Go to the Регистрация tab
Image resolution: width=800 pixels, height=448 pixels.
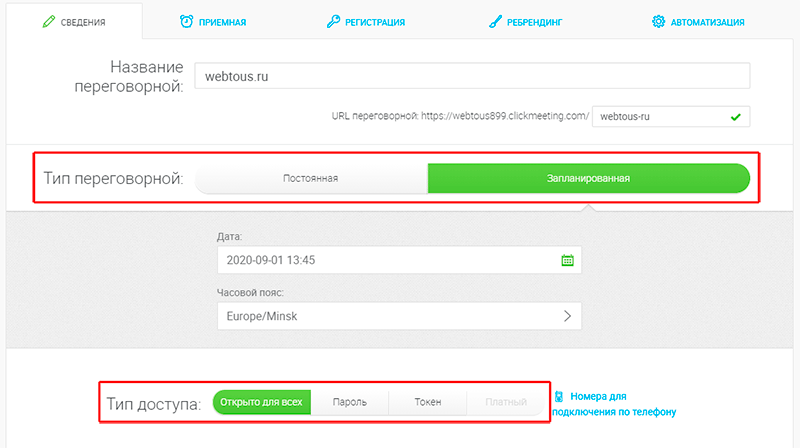[366, 22]
